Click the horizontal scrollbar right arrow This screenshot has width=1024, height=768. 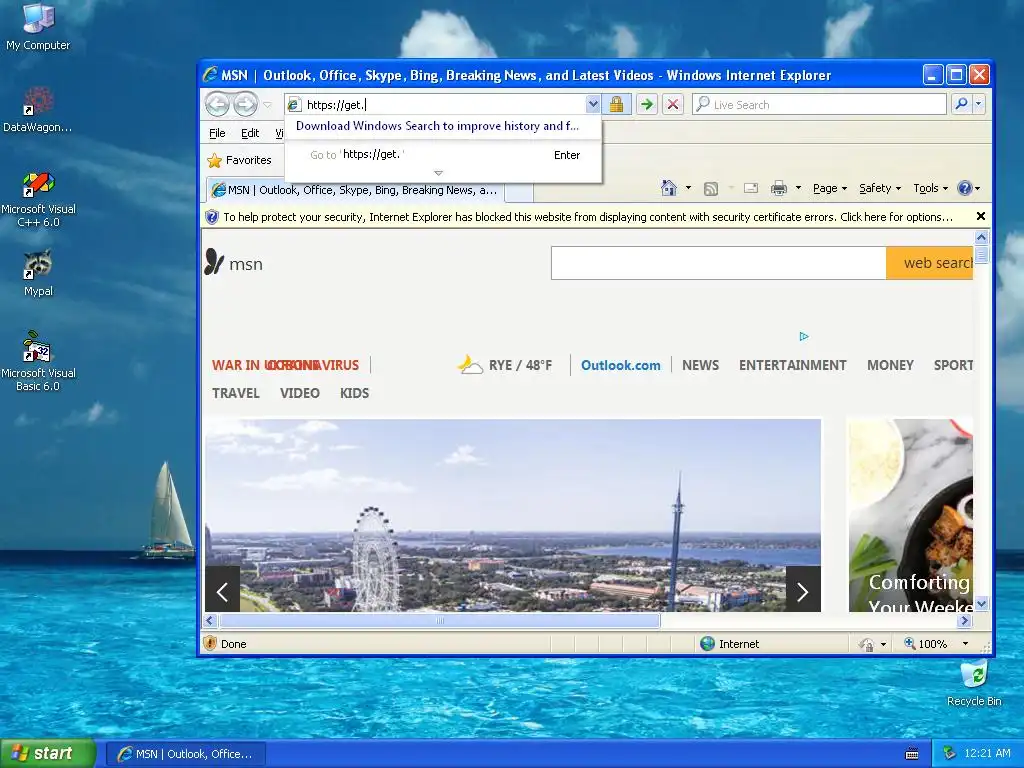click(x=965, y=620)
